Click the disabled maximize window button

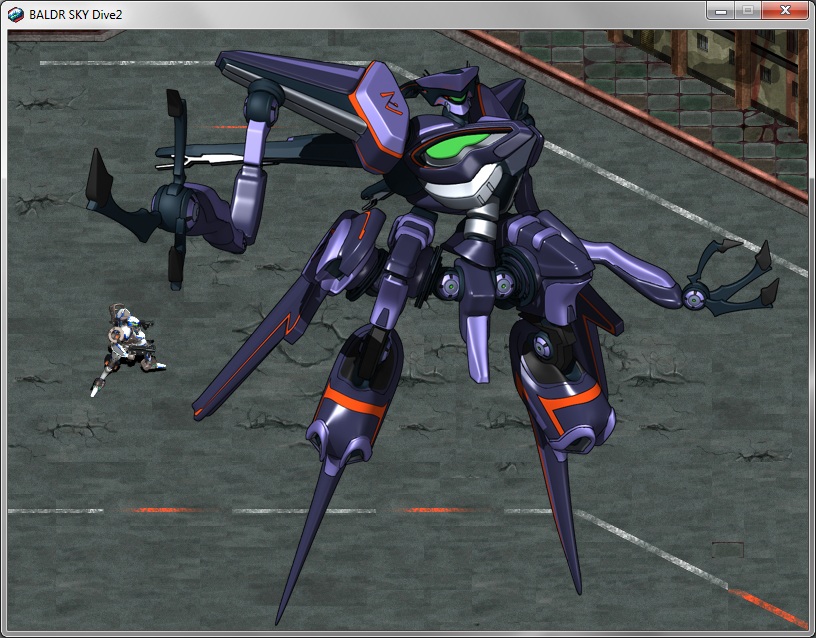[x=748, y=10]
